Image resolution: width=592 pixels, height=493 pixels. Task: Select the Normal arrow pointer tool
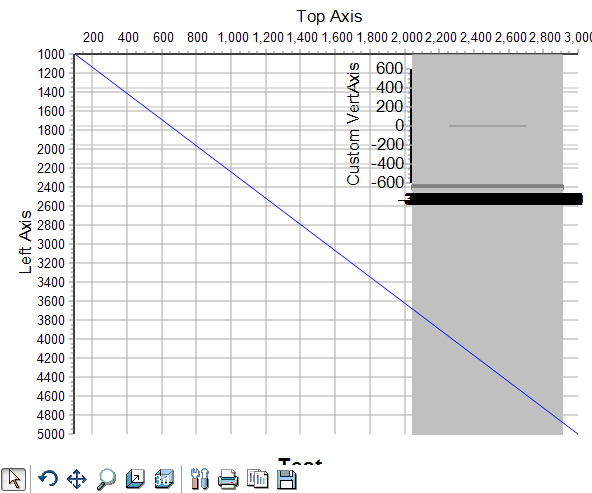(x=14, y=479)
